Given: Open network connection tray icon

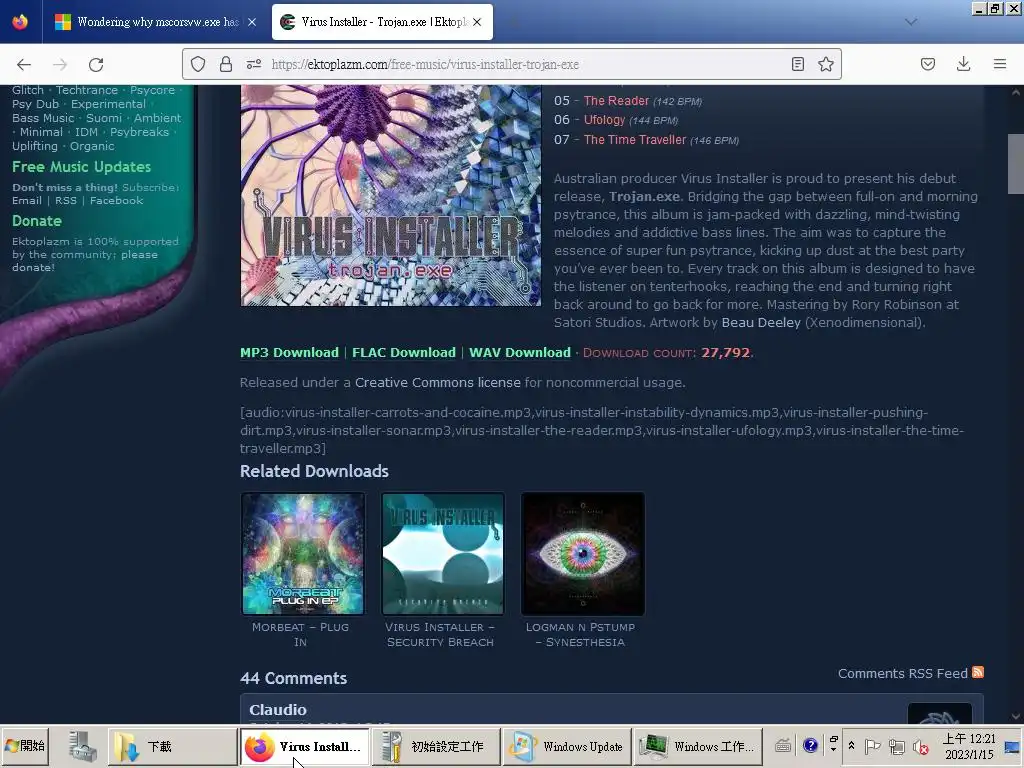Looking at the screenshot, I should coord(897,746).
